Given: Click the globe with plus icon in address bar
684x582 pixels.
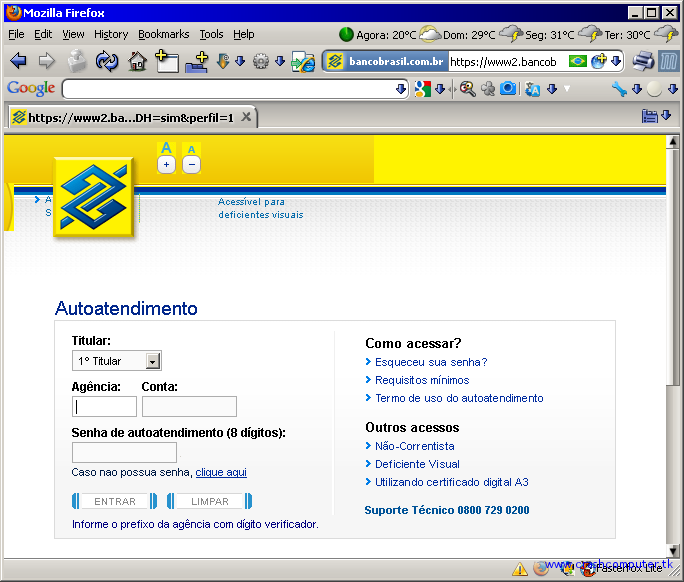Looking at the screenshot, I should click(599, 61).
